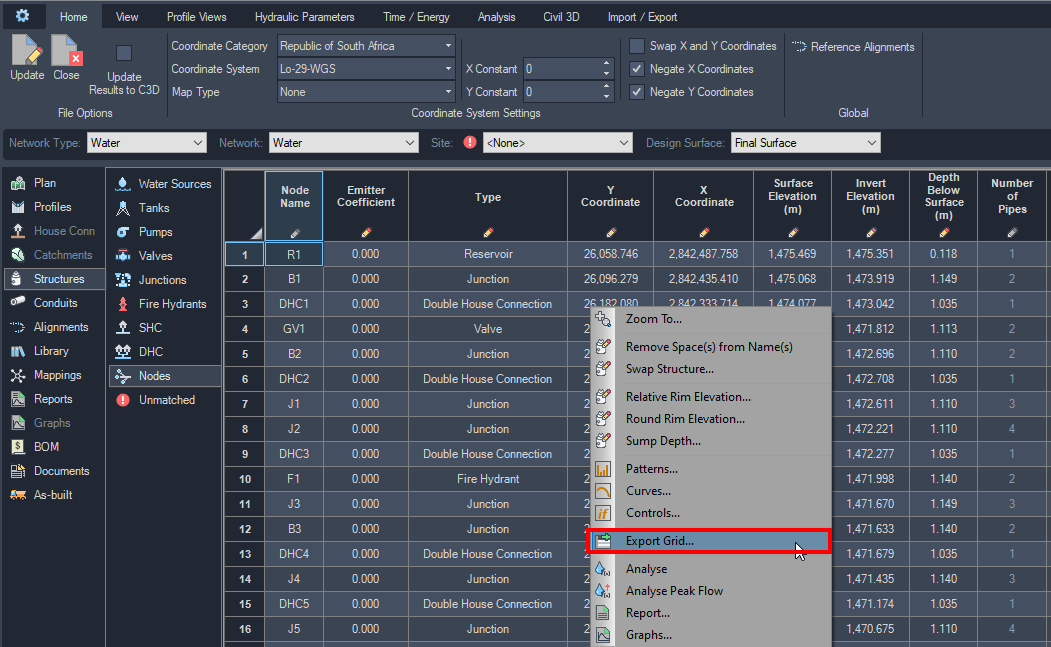Image resolution: width=1051 pixels, height=647 pixels.
Task: Uncheck Negate X Coordinates
Action: [637, 69]
